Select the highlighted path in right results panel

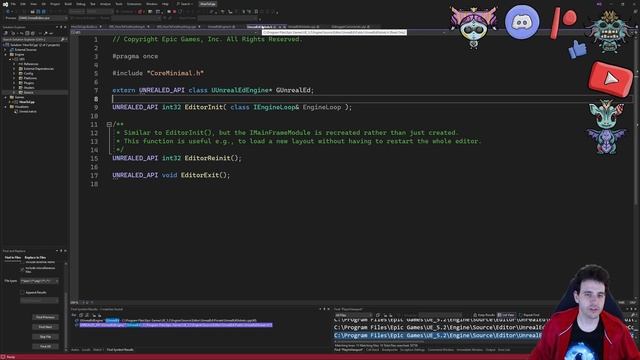[x=437, y=336]
